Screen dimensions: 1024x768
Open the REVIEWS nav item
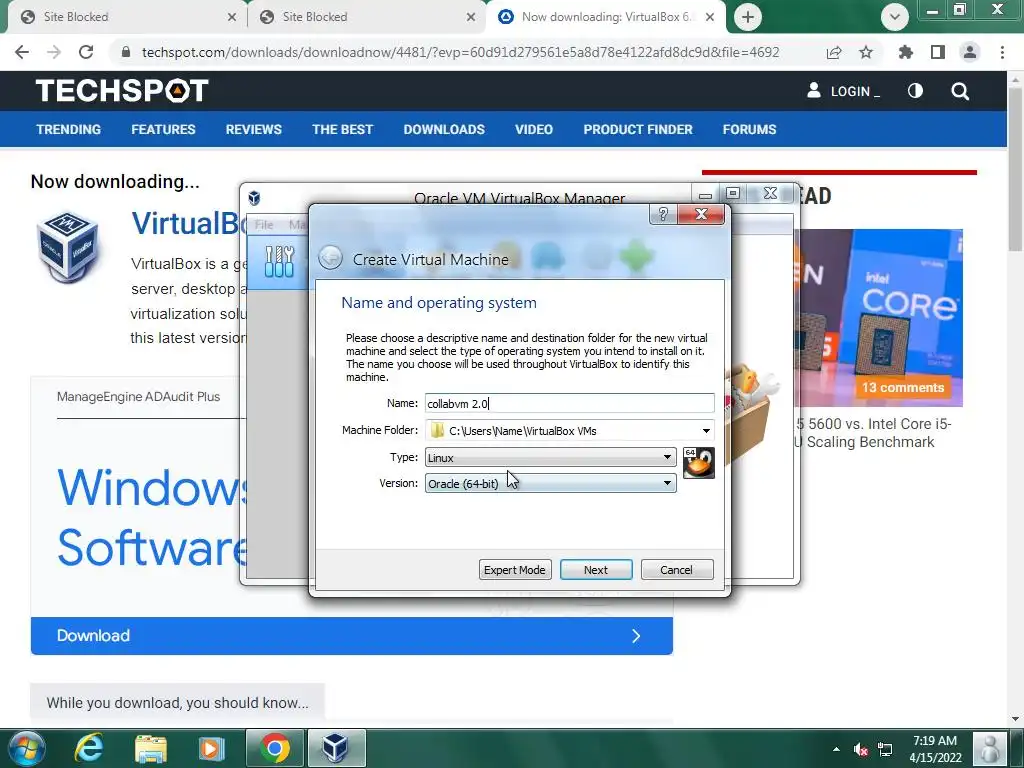point(253,129)
